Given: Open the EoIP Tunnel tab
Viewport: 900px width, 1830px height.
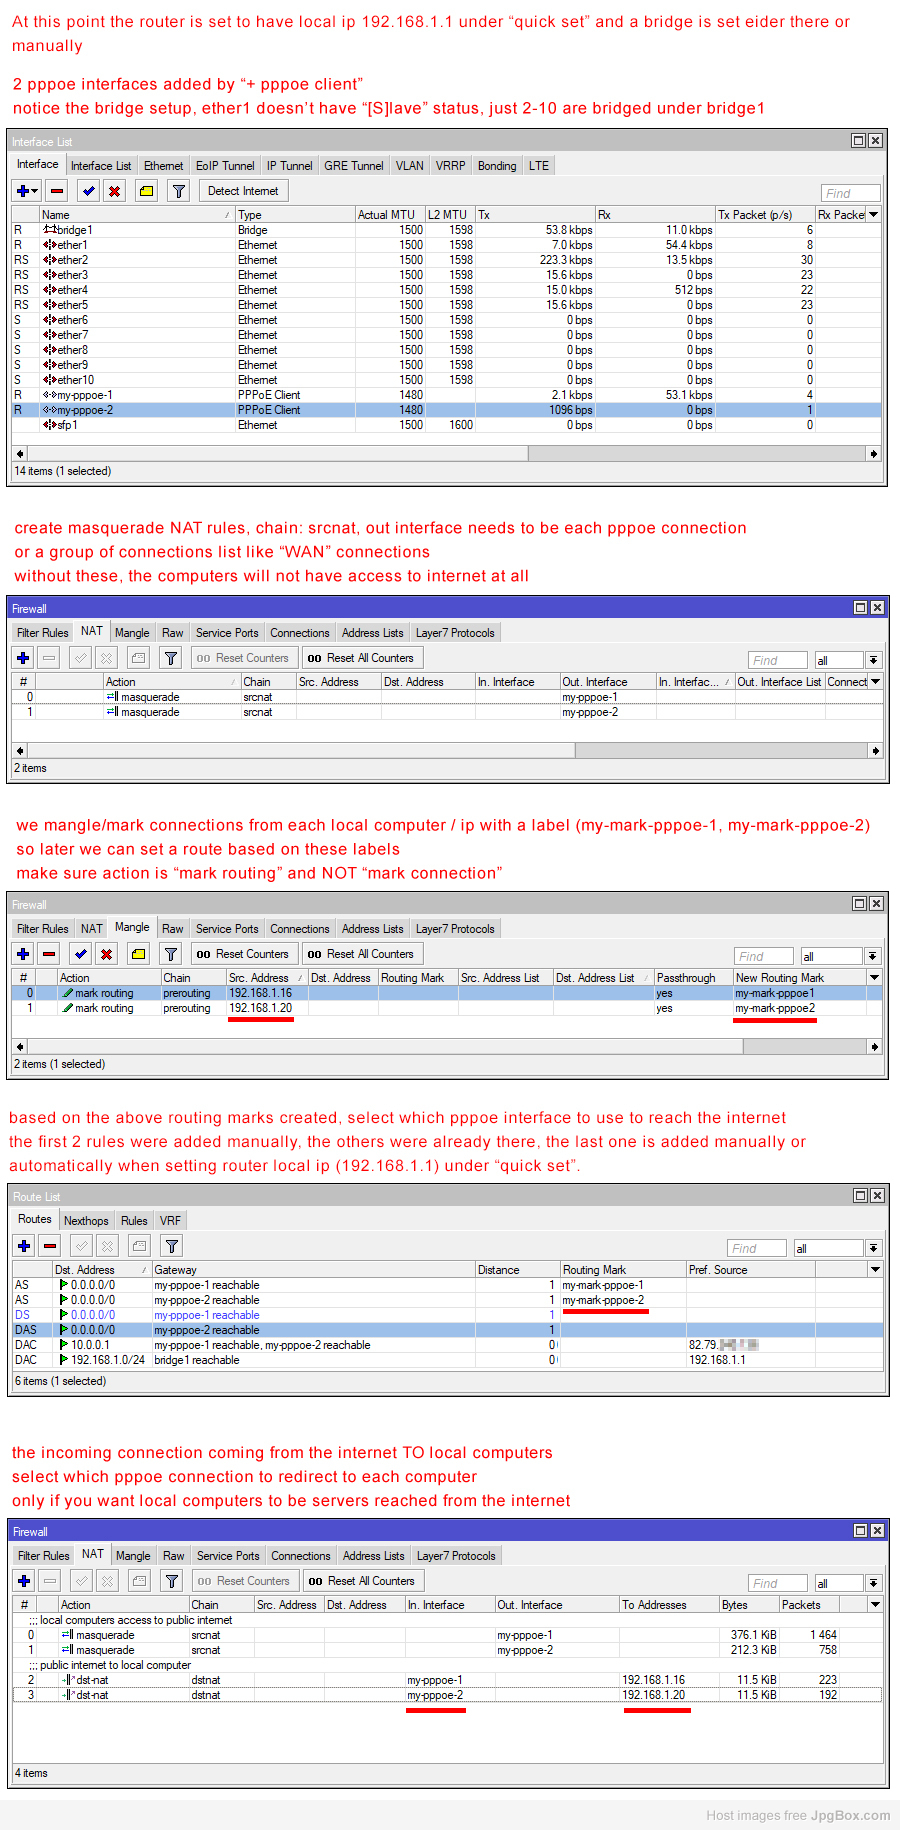Looking at the screenshot, I should (x=225, y=166).
